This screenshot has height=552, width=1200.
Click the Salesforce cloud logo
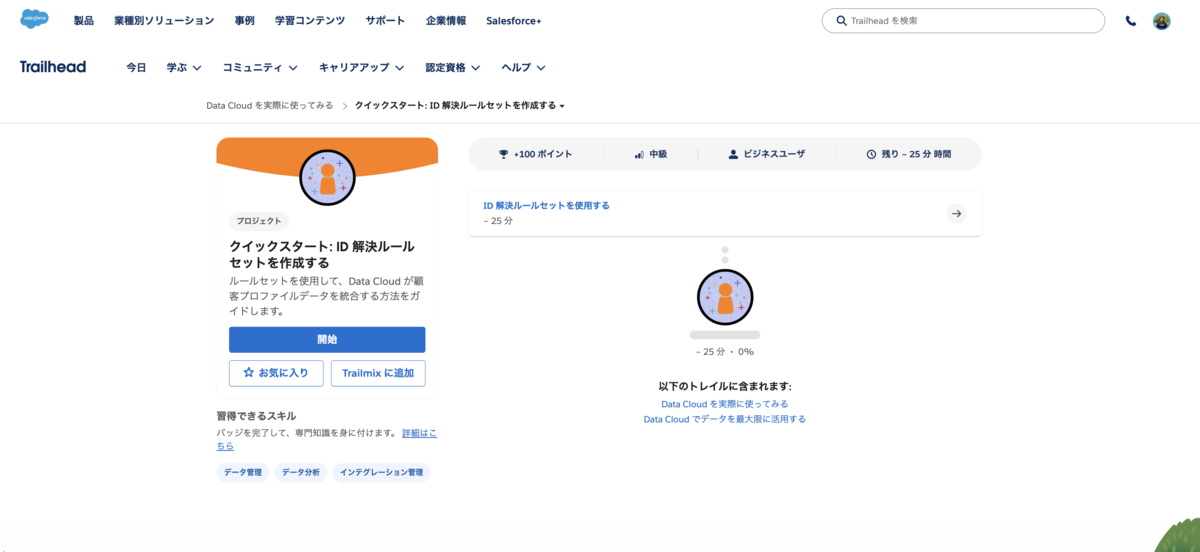click(35, 20)
